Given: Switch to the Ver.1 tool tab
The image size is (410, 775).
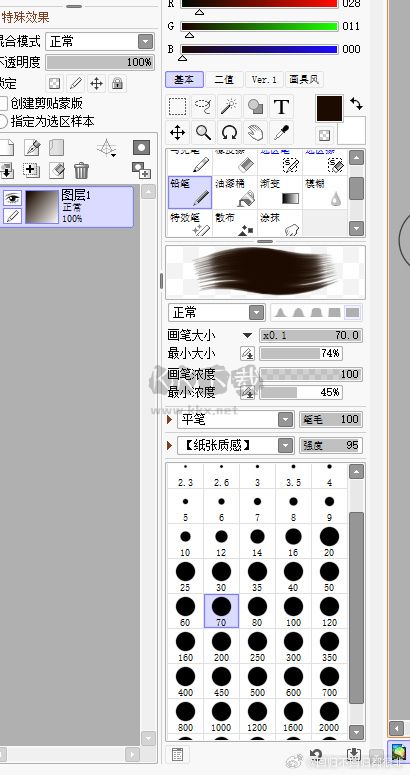Looking at the screenshot, I should pos(264,79).
